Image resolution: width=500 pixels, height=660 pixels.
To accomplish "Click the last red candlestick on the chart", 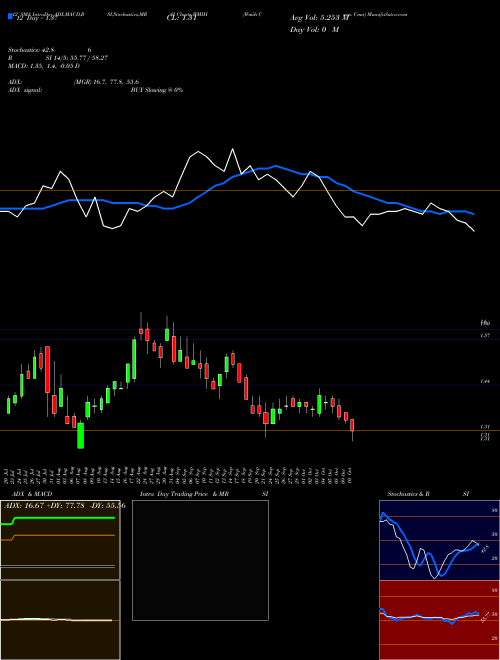I will (352, 428).
